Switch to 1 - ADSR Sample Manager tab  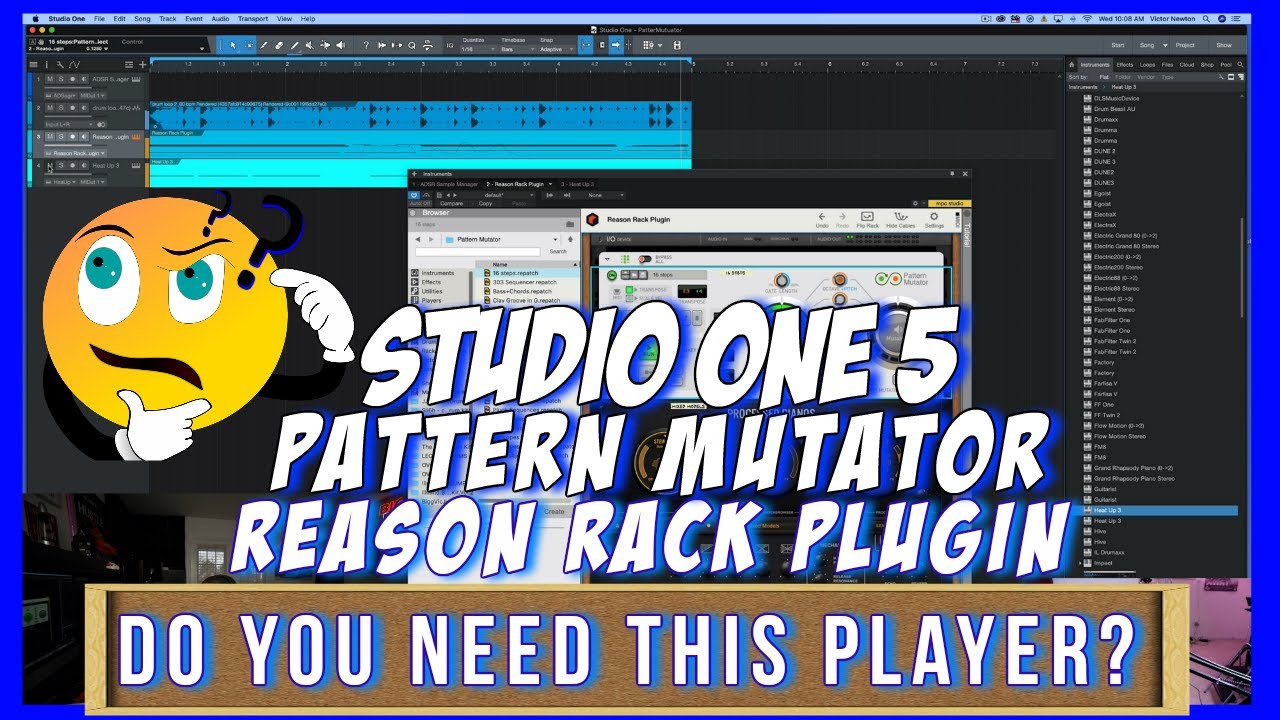[x=445, y=184]
